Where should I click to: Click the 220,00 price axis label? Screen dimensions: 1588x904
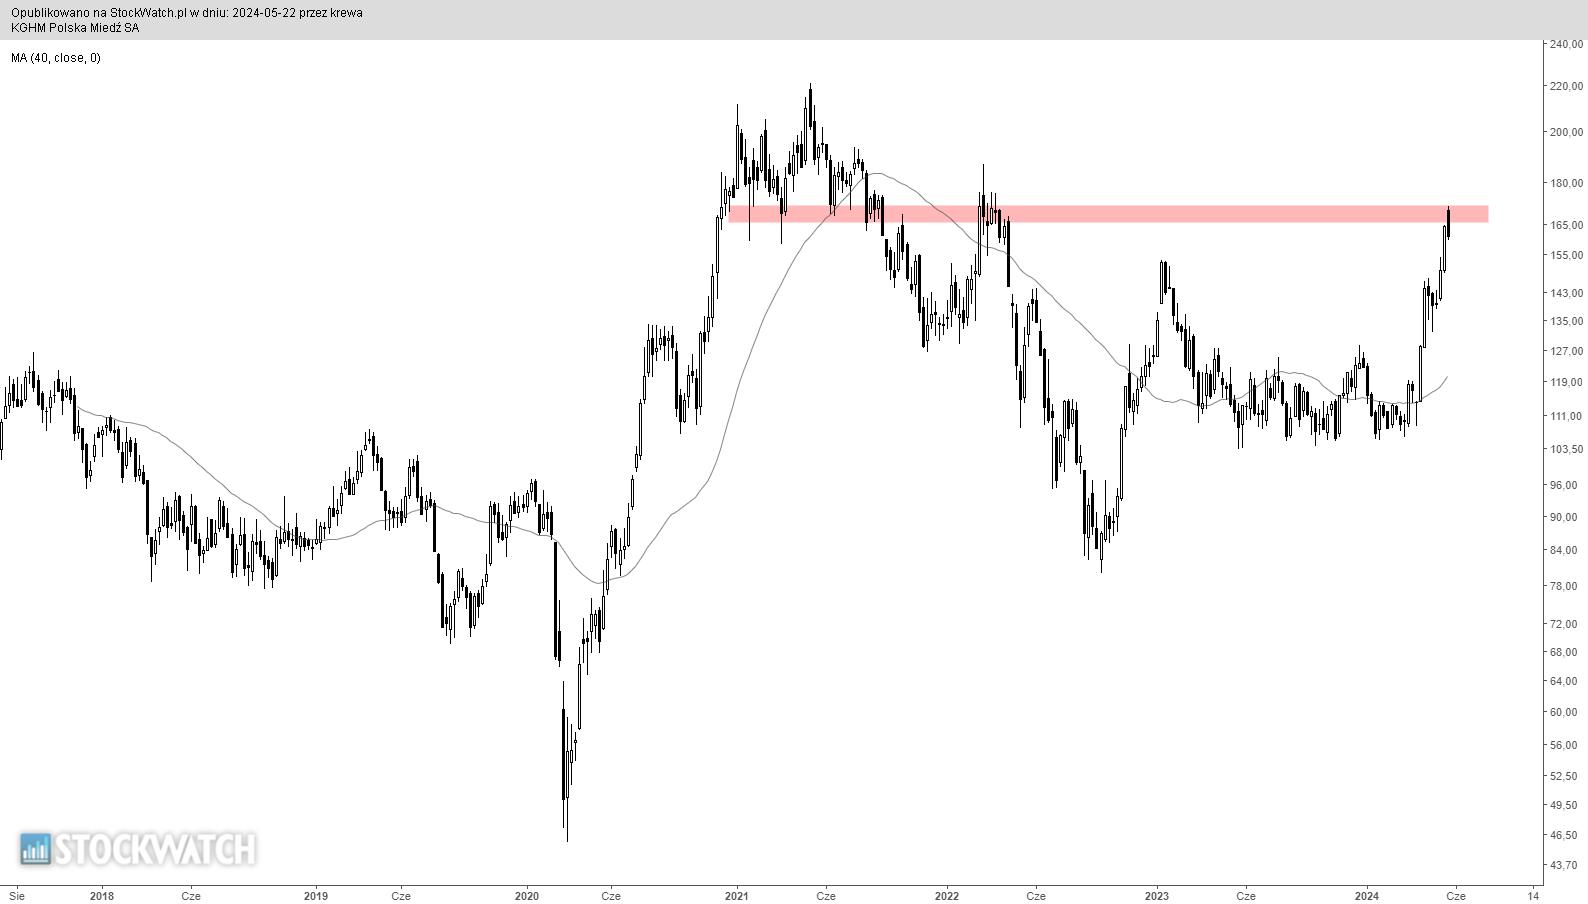pos(1565,86)
